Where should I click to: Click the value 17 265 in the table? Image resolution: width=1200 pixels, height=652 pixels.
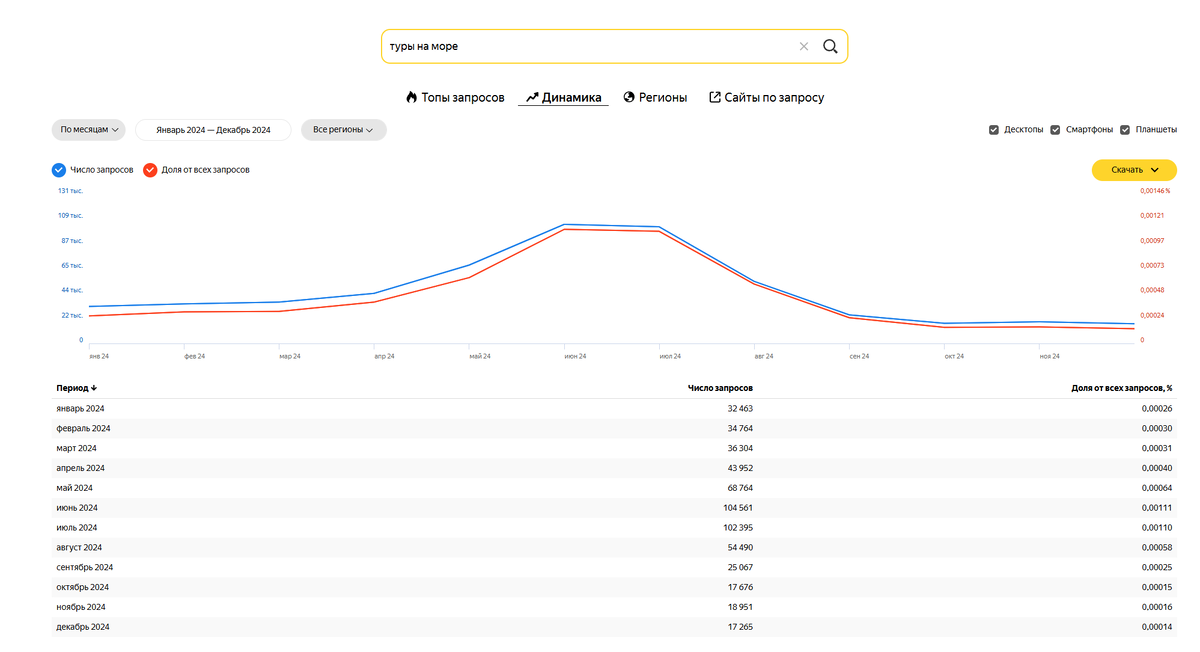tap(740, 627)
